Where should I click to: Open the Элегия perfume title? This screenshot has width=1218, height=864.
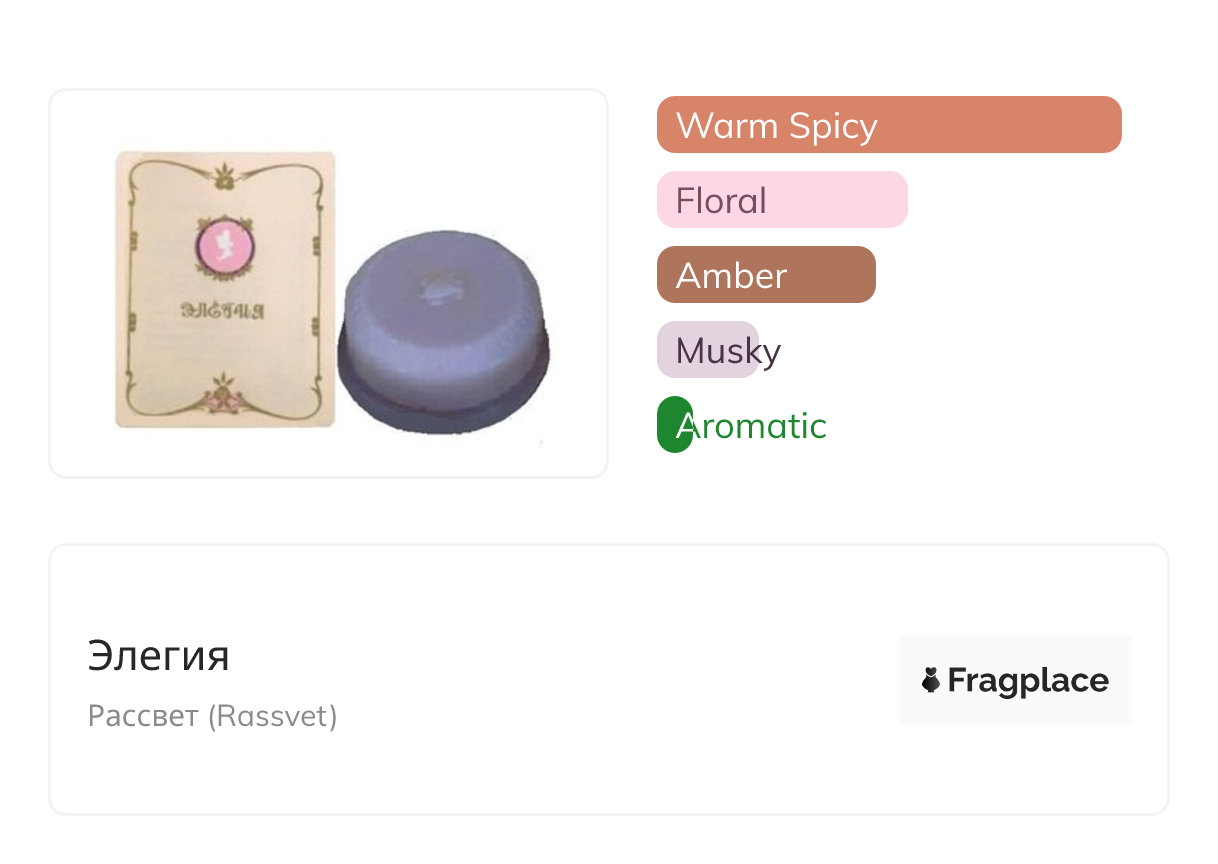(x=159, y=656)
